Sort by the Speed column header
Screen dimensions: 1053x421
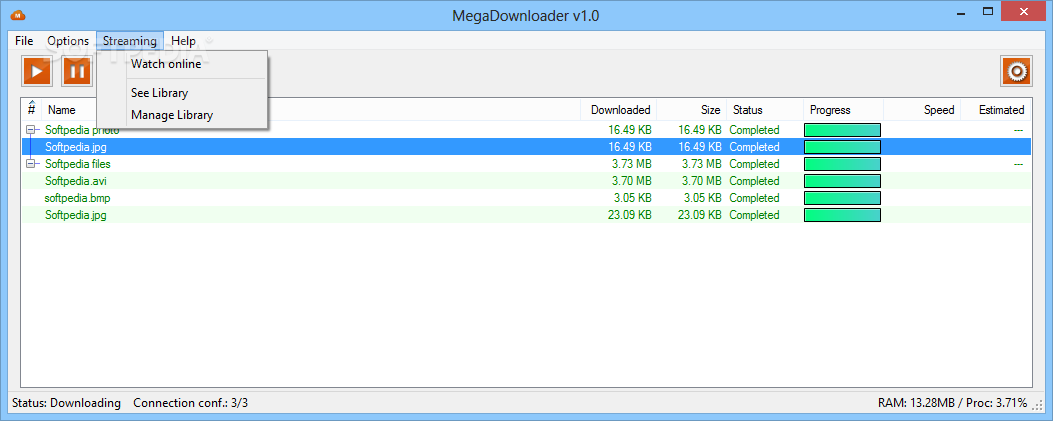tap(922, 109)
